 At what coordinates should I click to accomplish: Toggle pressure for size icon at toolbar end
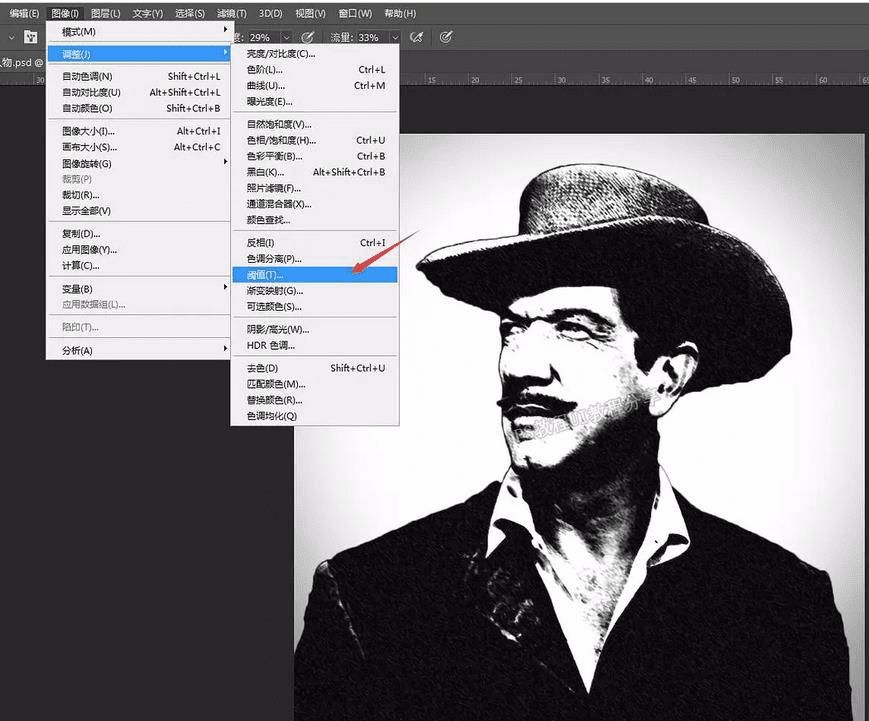coord(446,37)
